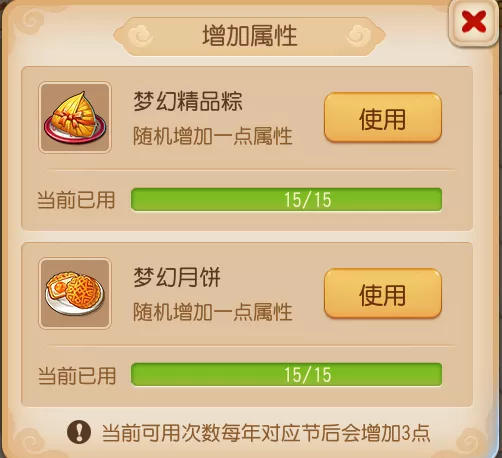
Task: Click the 梦幻精品粽 zongzi item icon
Action: point(75,117)
